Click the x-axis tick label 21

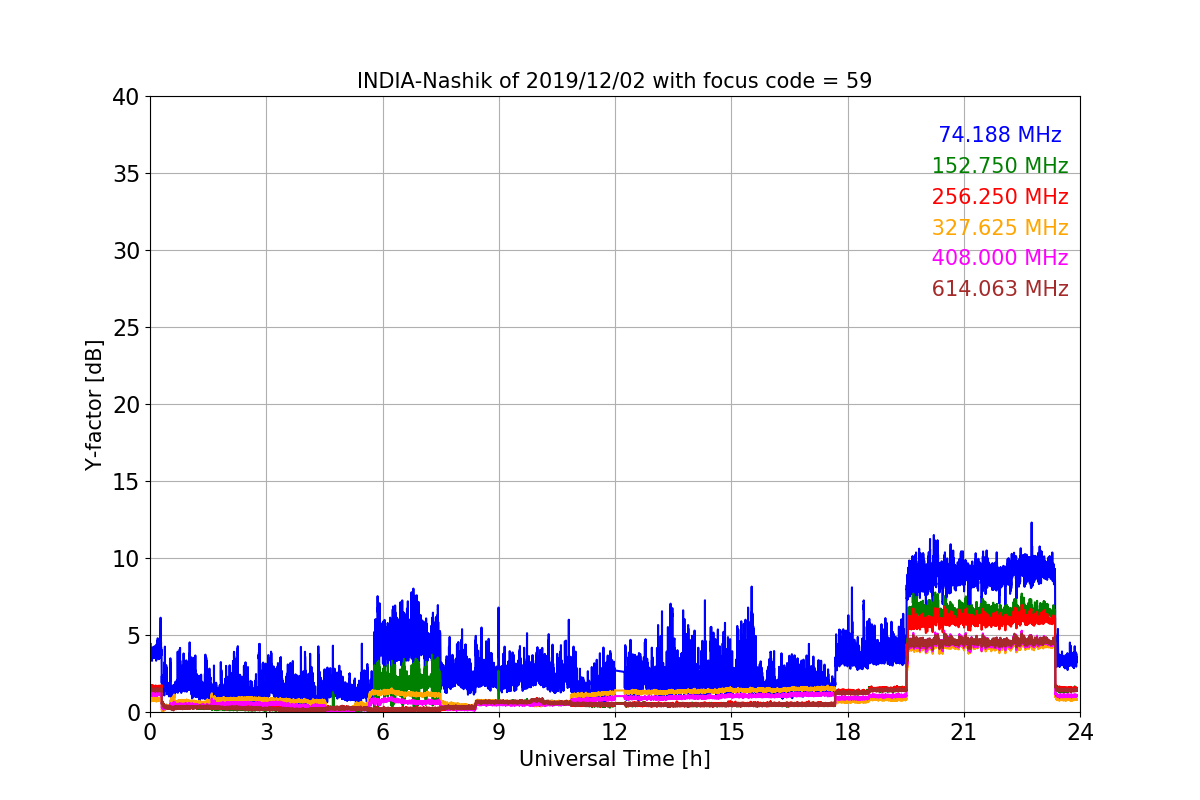pyautogui.click(x=963, y=731)
